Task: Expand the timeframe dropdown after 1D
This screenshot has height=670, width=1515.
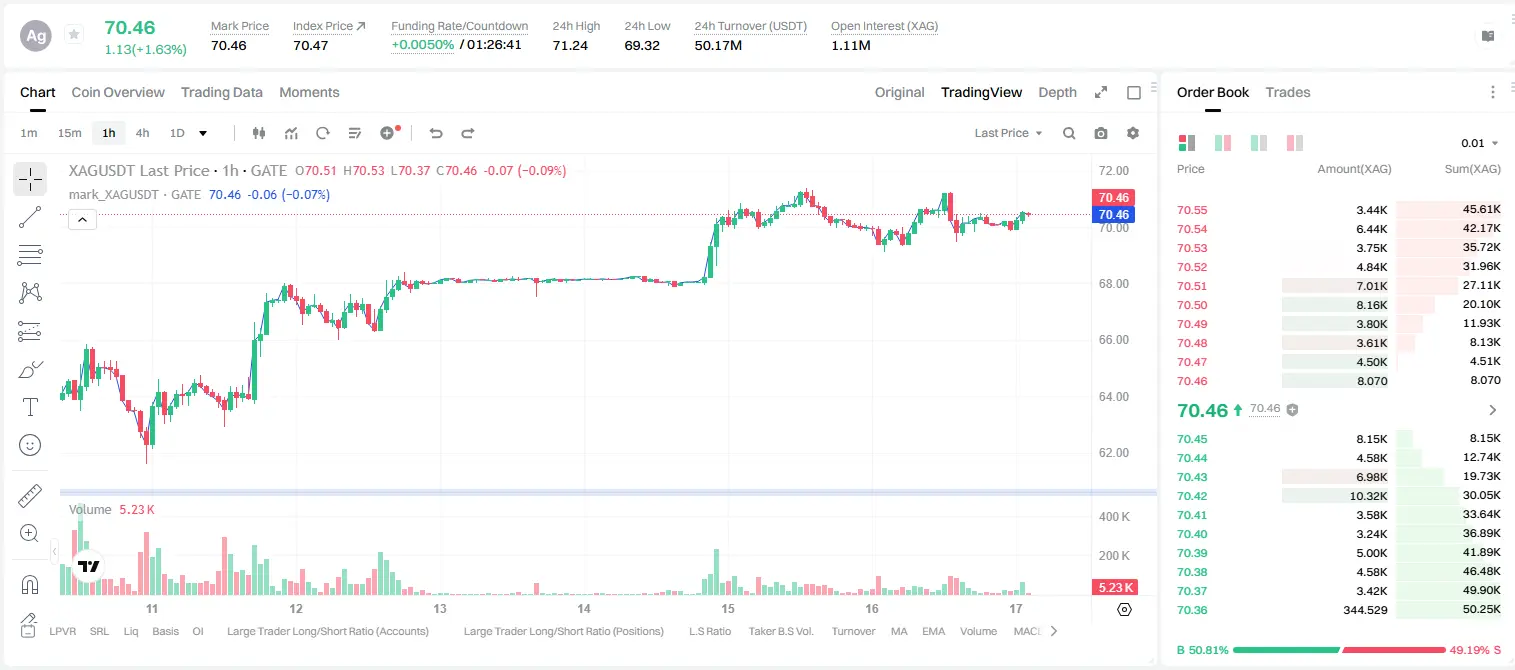Action: (203, 133)
